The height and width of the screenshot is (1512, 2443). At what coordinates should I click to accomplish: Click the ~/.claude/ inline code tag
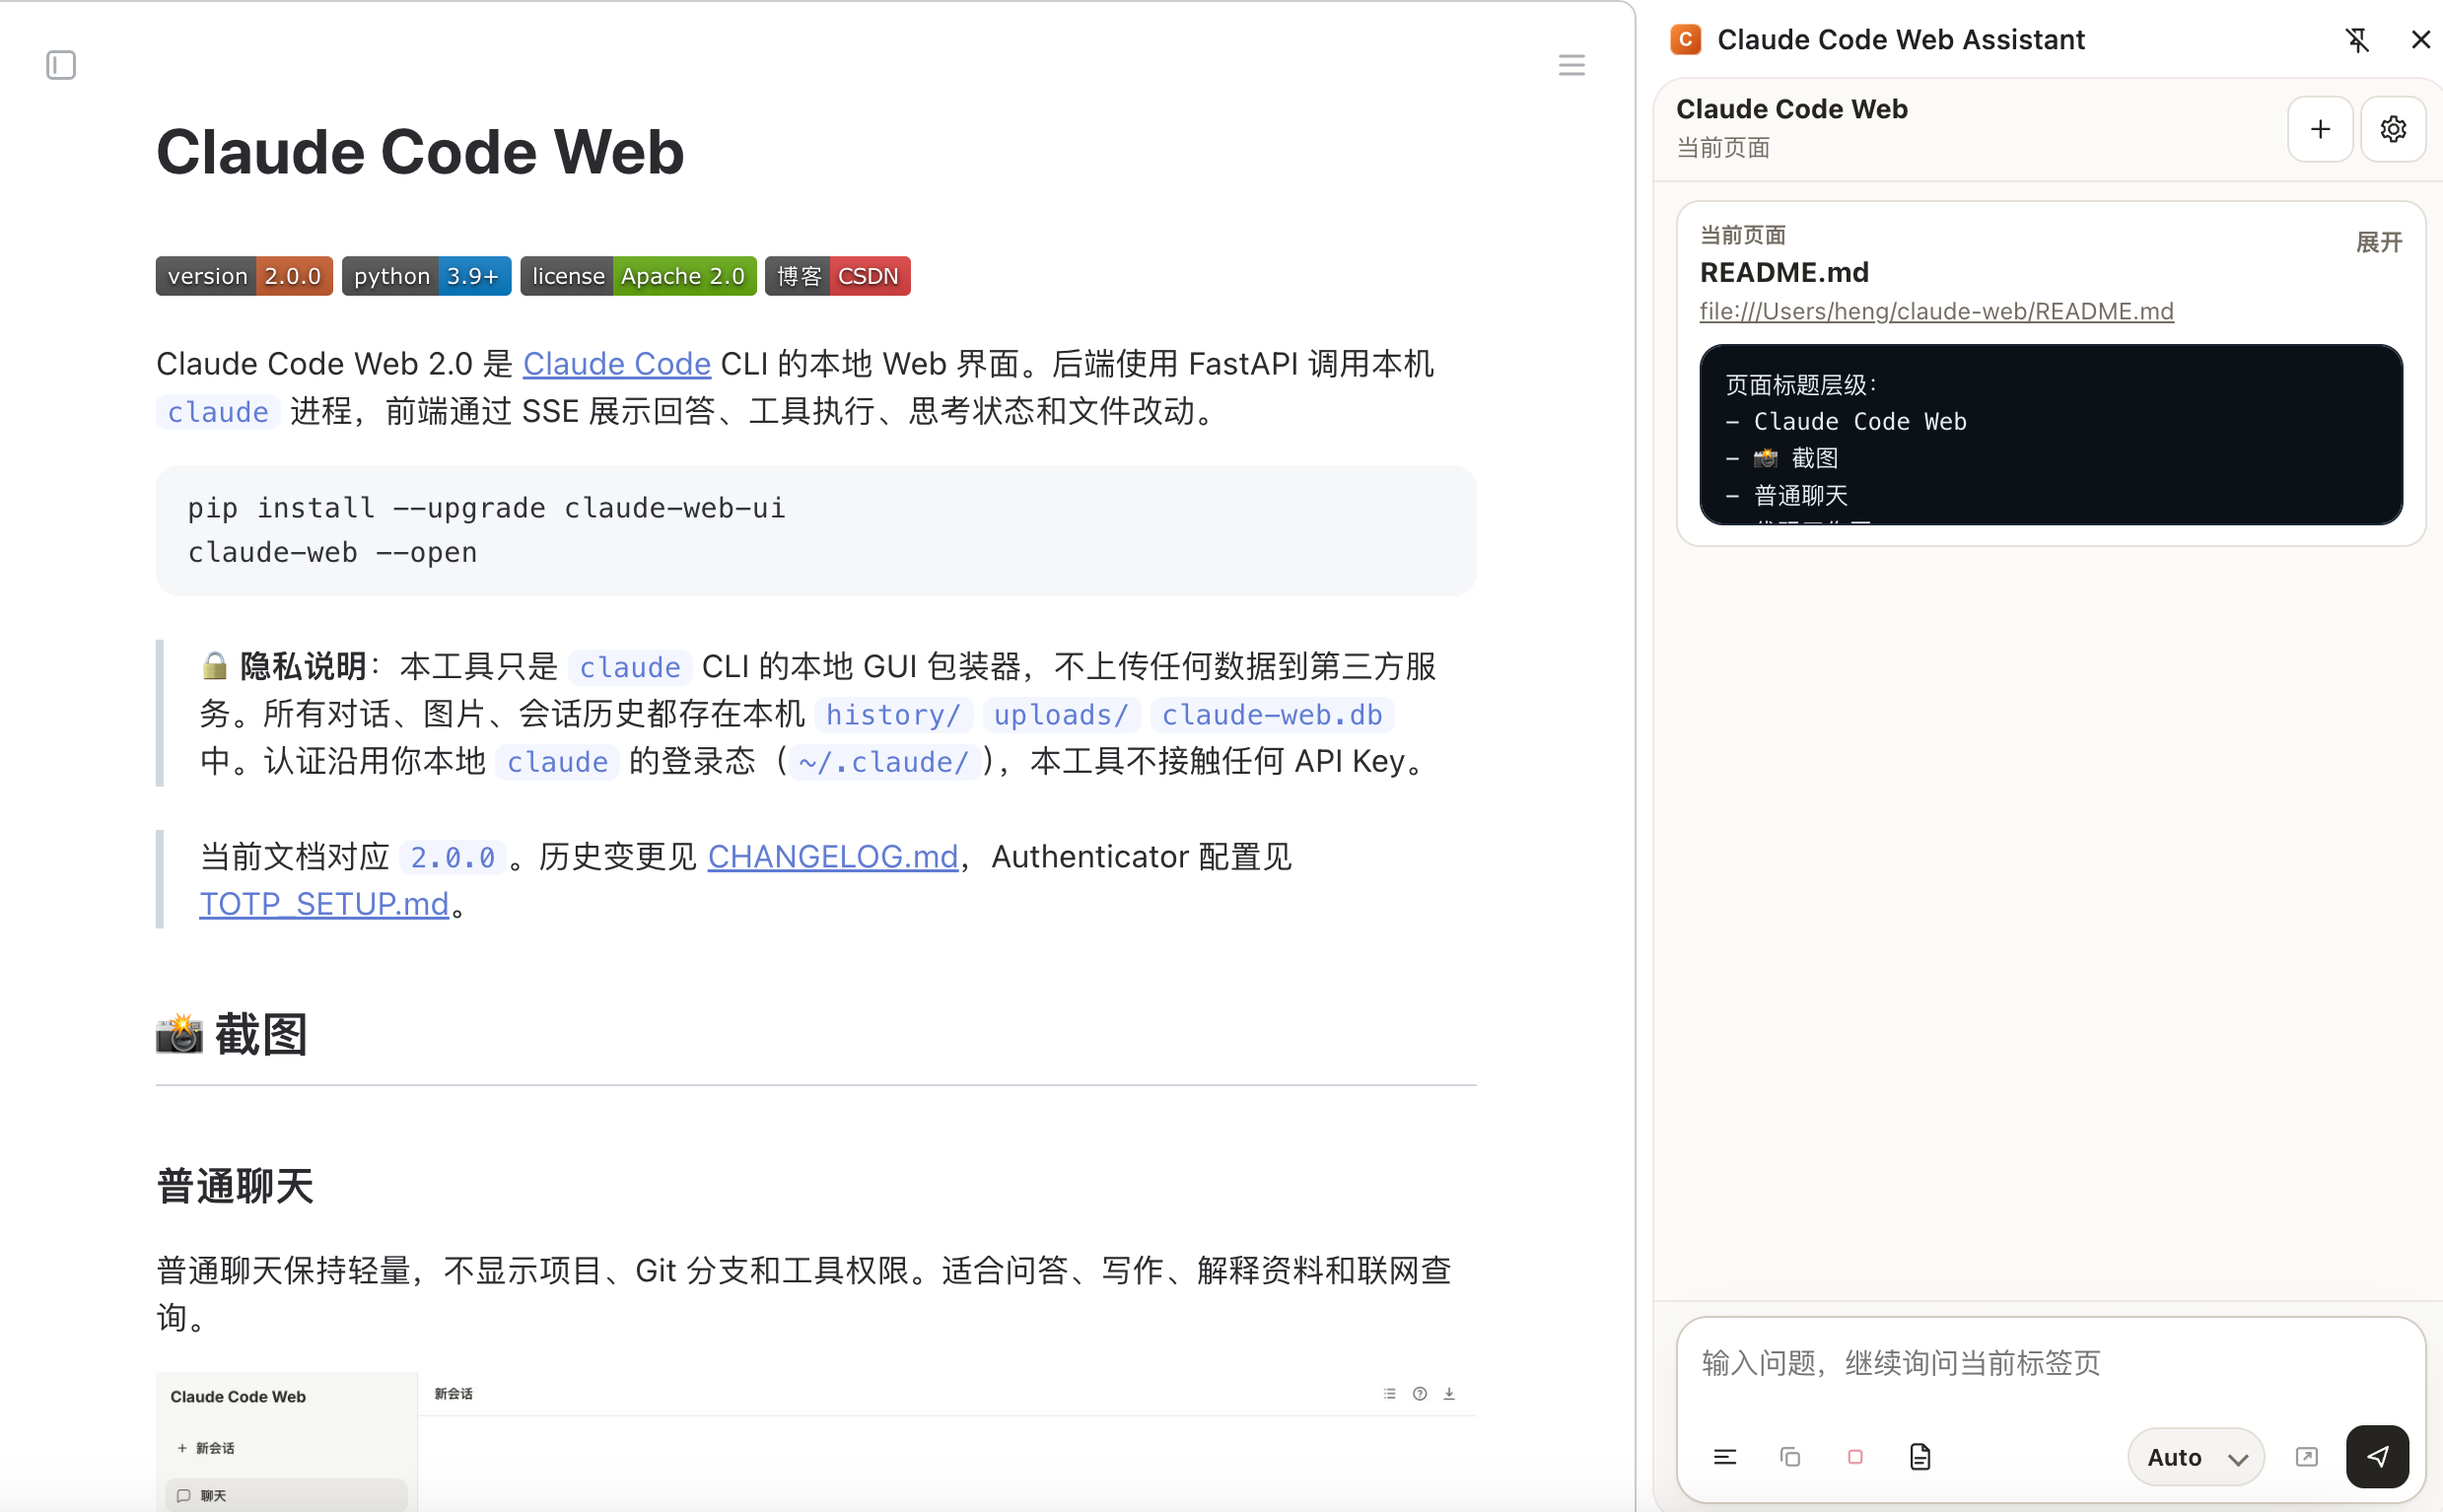pos(884,762)
